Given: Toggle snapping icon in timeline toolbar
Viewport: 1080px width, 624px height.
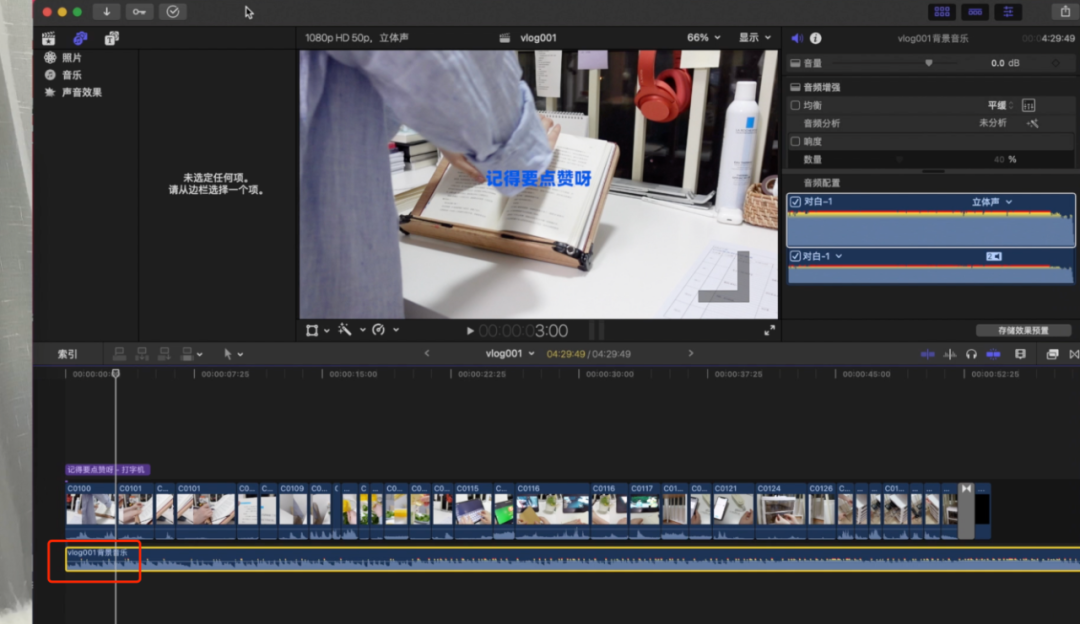Looking at the screenshot, I should click(x=993, y=354).
